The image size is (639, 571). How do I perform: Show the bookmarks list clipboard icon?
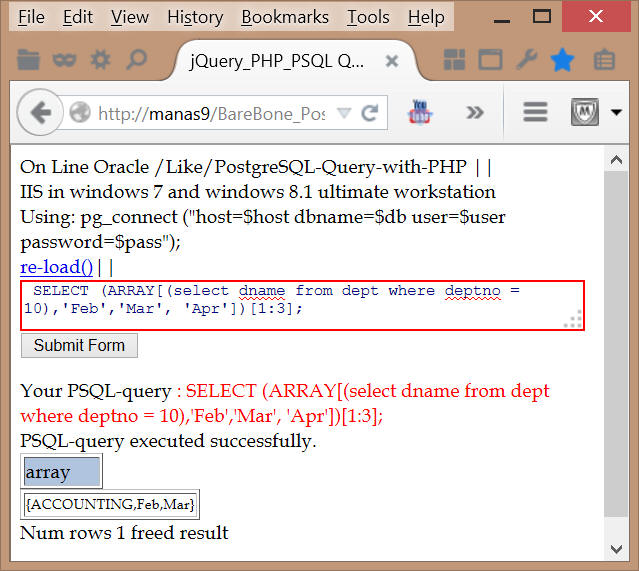point(604,60)
